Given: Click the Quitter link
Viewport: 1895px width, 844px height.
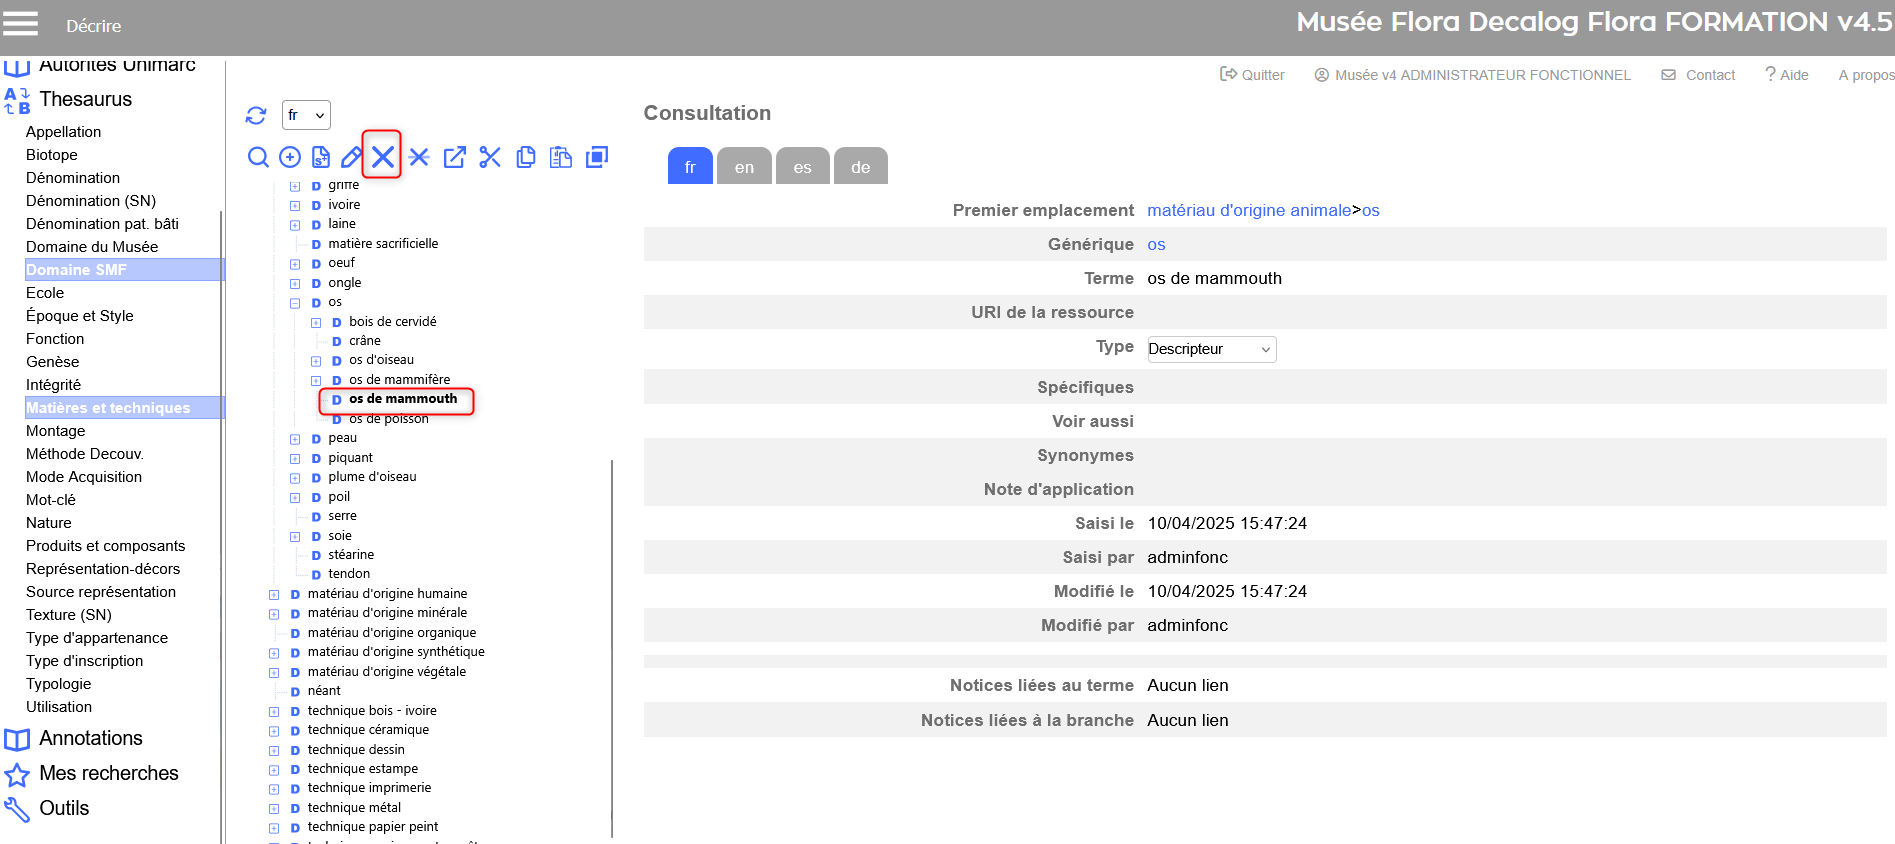Looking at the screenshot, I should tap(1253, 75).
